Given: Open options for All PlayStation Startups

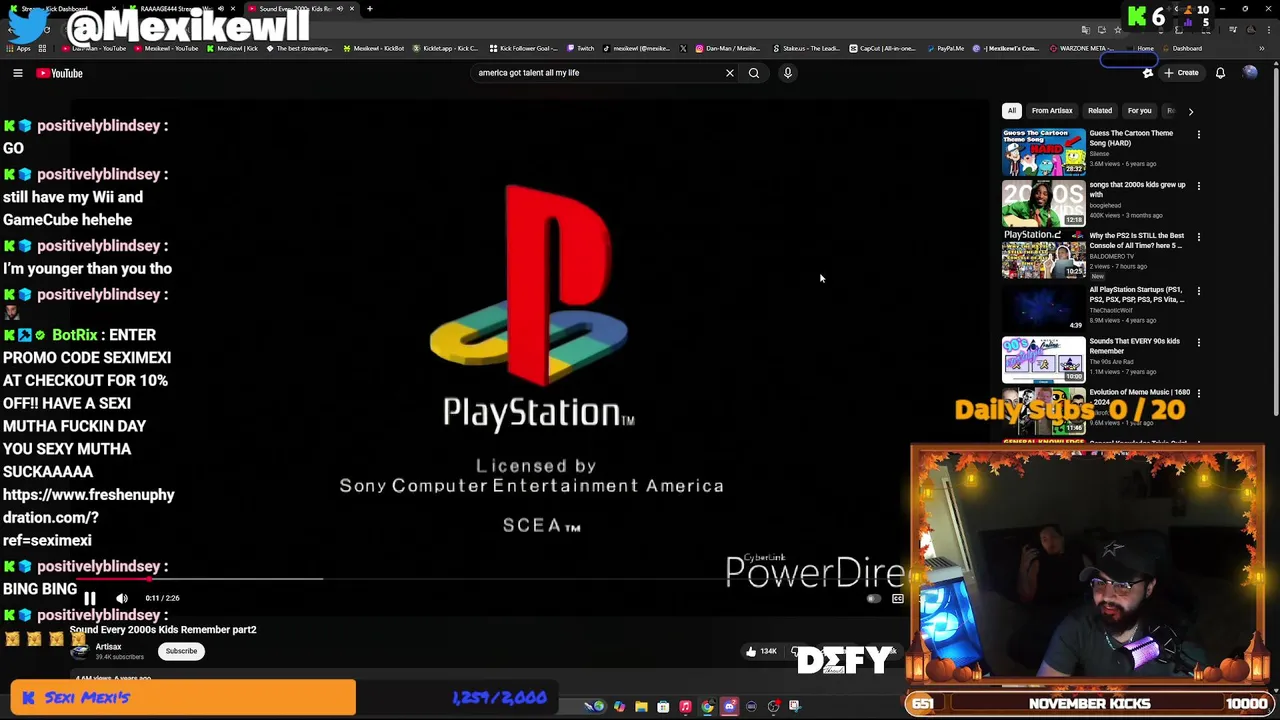Looking at the screenshot, I should [1199, 291].
